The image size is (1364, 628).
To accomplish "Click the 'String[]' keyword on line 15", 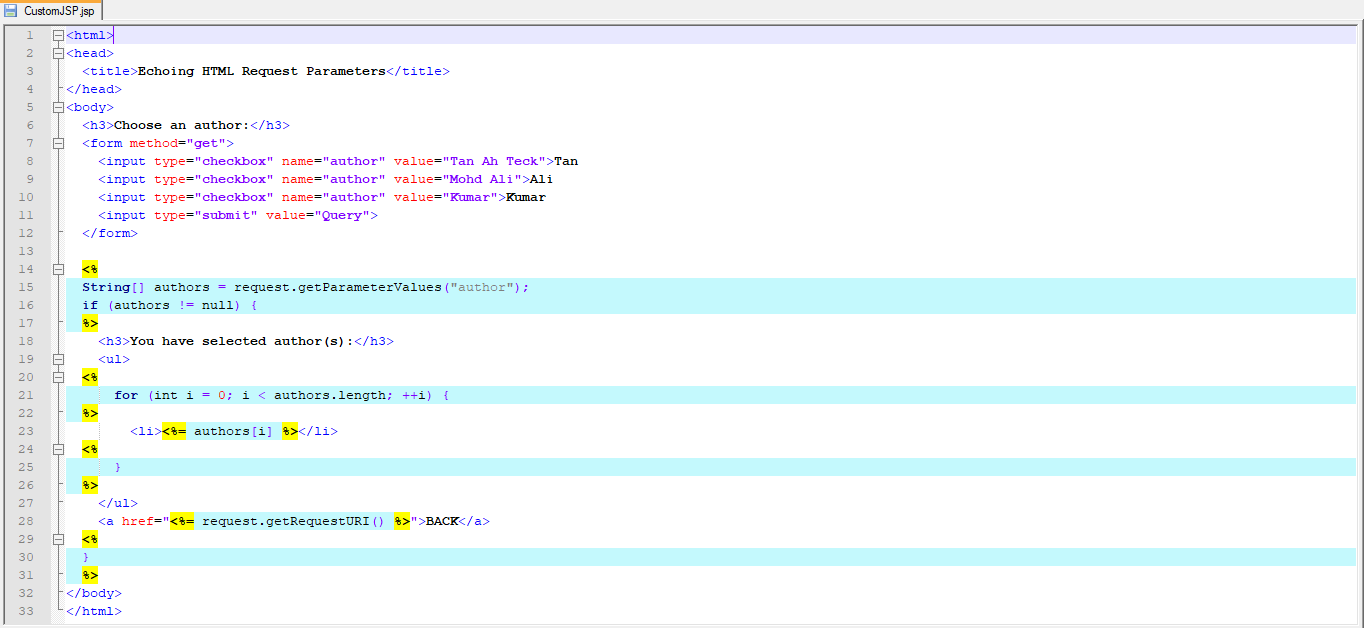I will point(114,287).
